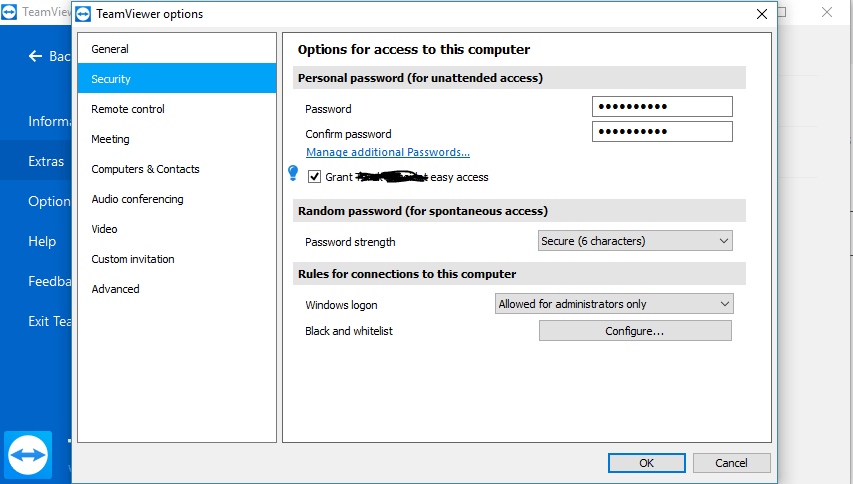Click into the Confirm password field
This screenshot has width=853, height=484.
662,132
